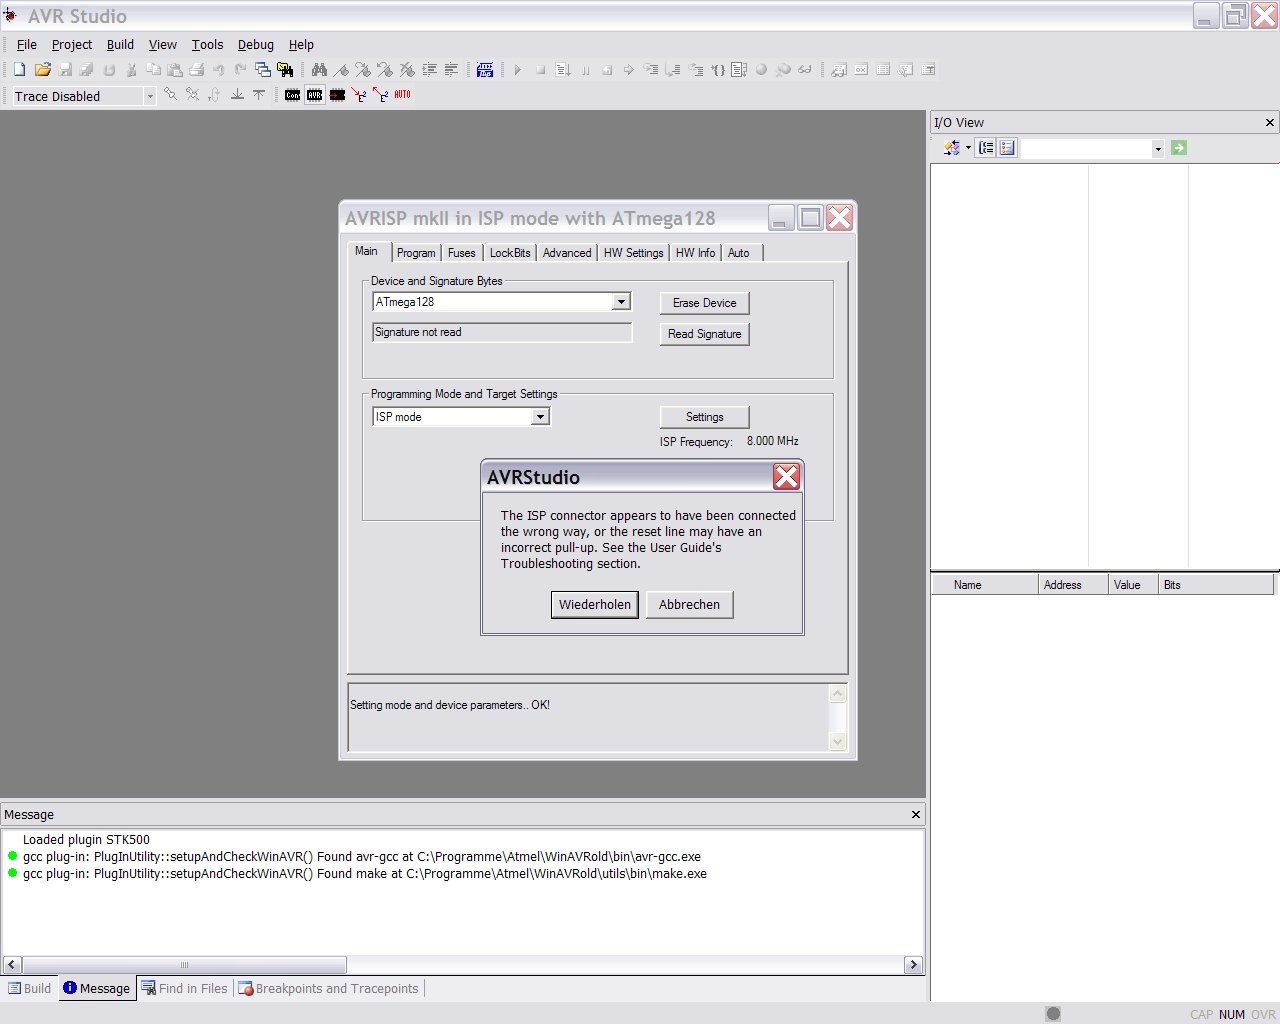Image resolution: width=1280 pixels, height=1024 pixels.
Task: Start debugging with the play icon
Action: click(x=518, y=69)
